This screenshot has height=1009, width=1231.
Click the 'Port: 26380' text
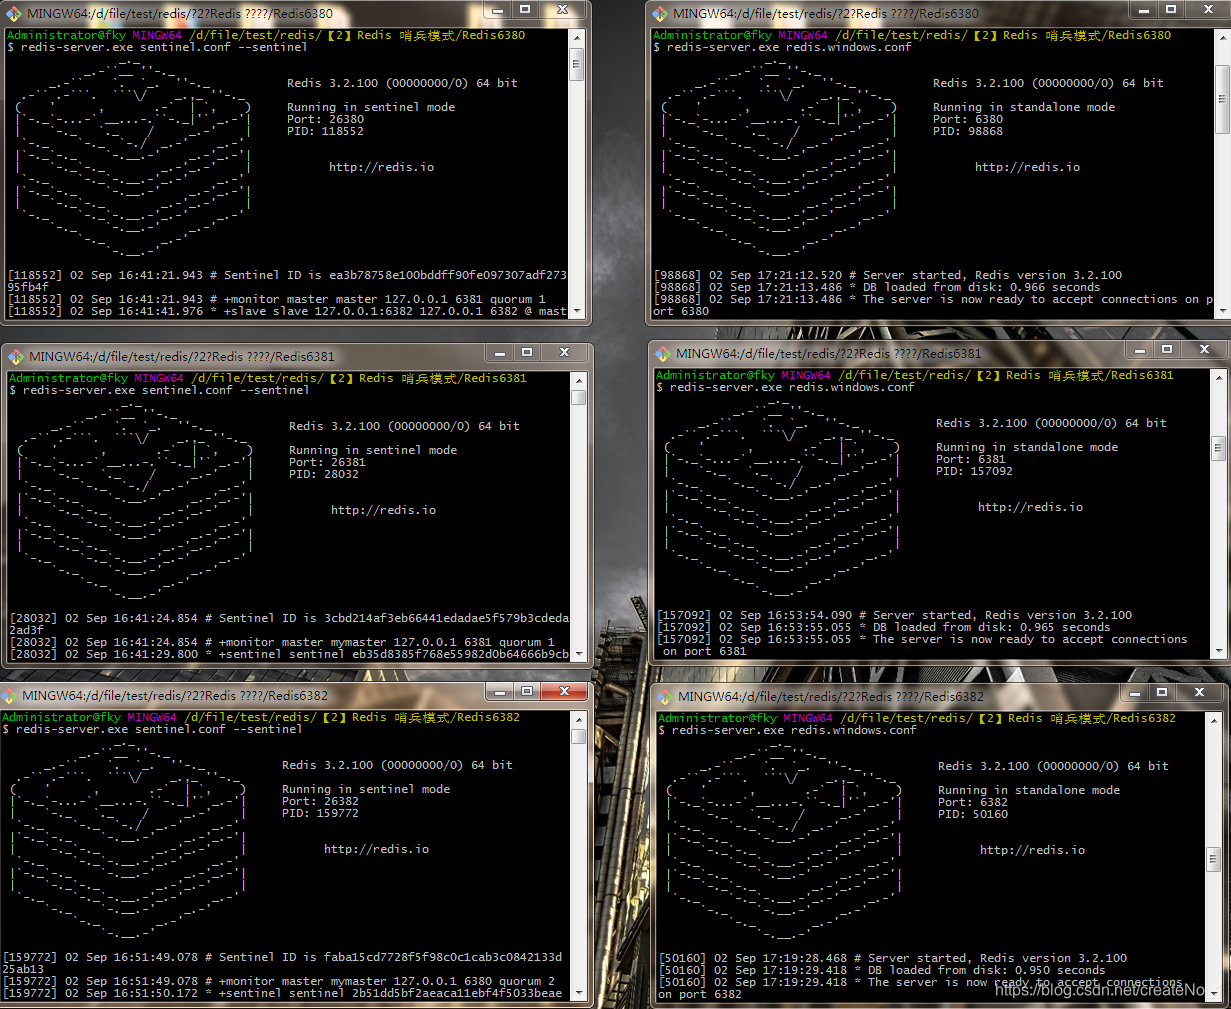click(325, 119)
